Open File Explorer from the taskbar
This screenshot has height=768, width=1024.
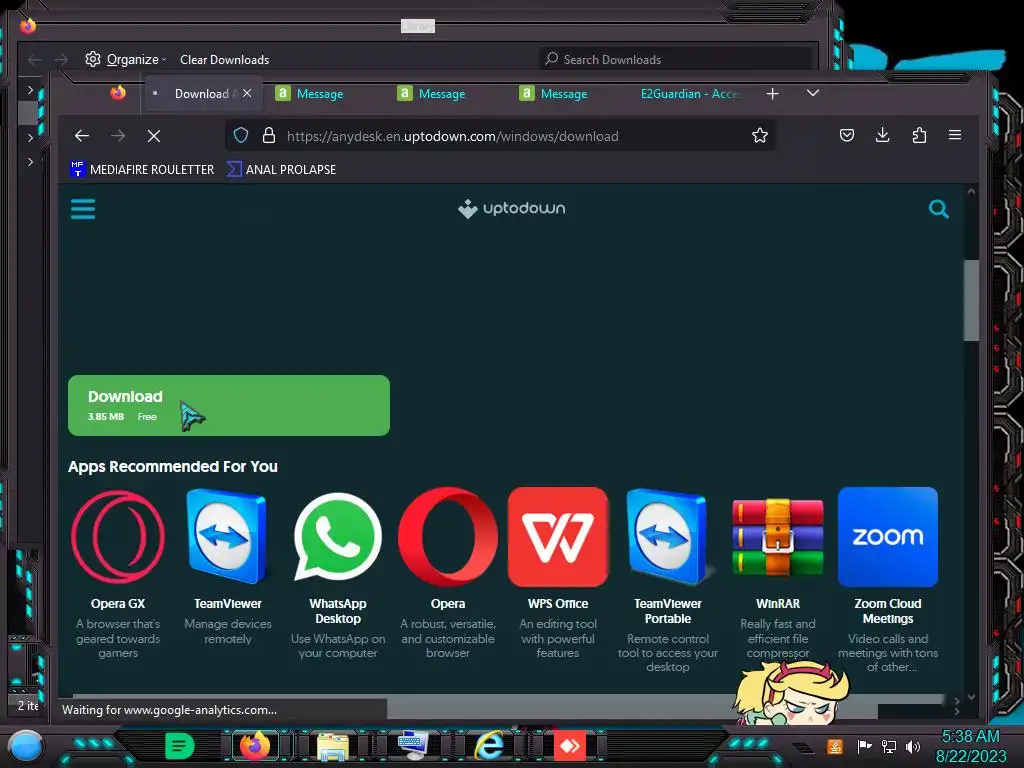(332, 746)
